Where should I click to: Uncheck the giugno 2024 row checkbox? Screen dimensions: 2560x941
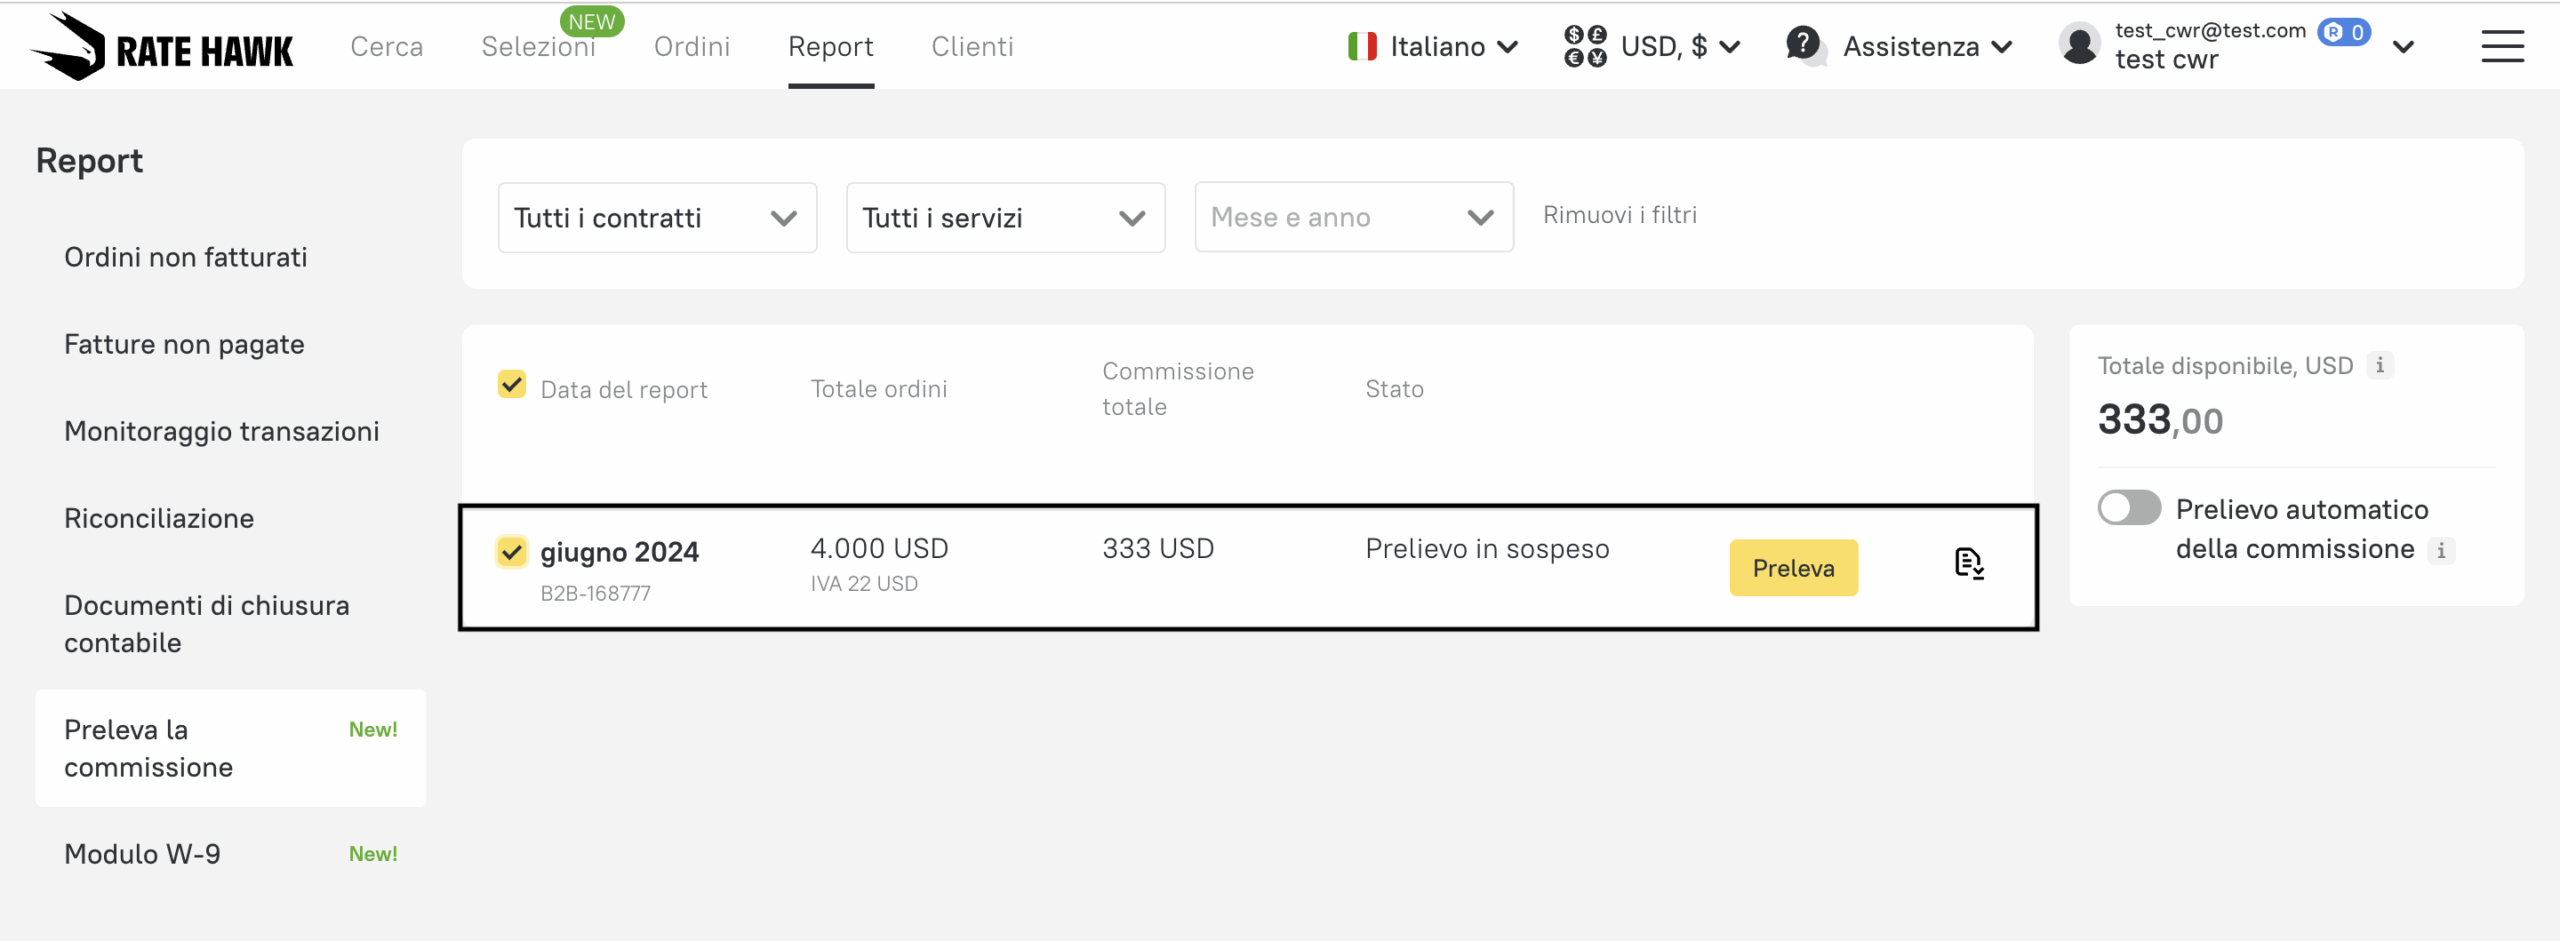[512, 551]
